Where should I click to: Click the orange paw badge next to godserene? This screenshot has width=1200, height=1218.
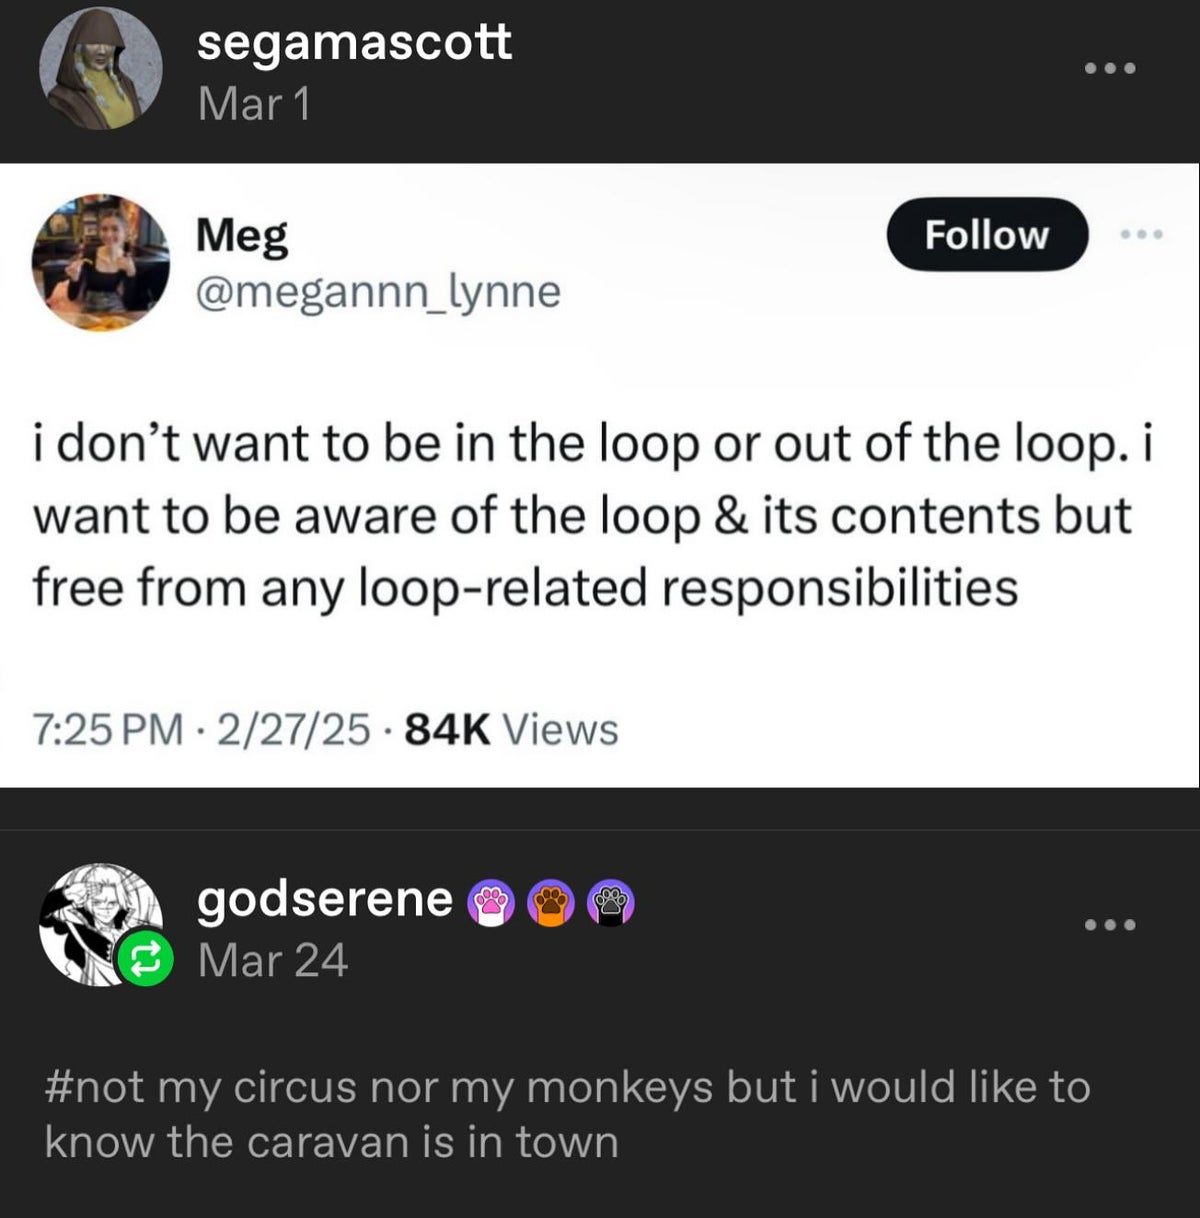coord(551,903)
